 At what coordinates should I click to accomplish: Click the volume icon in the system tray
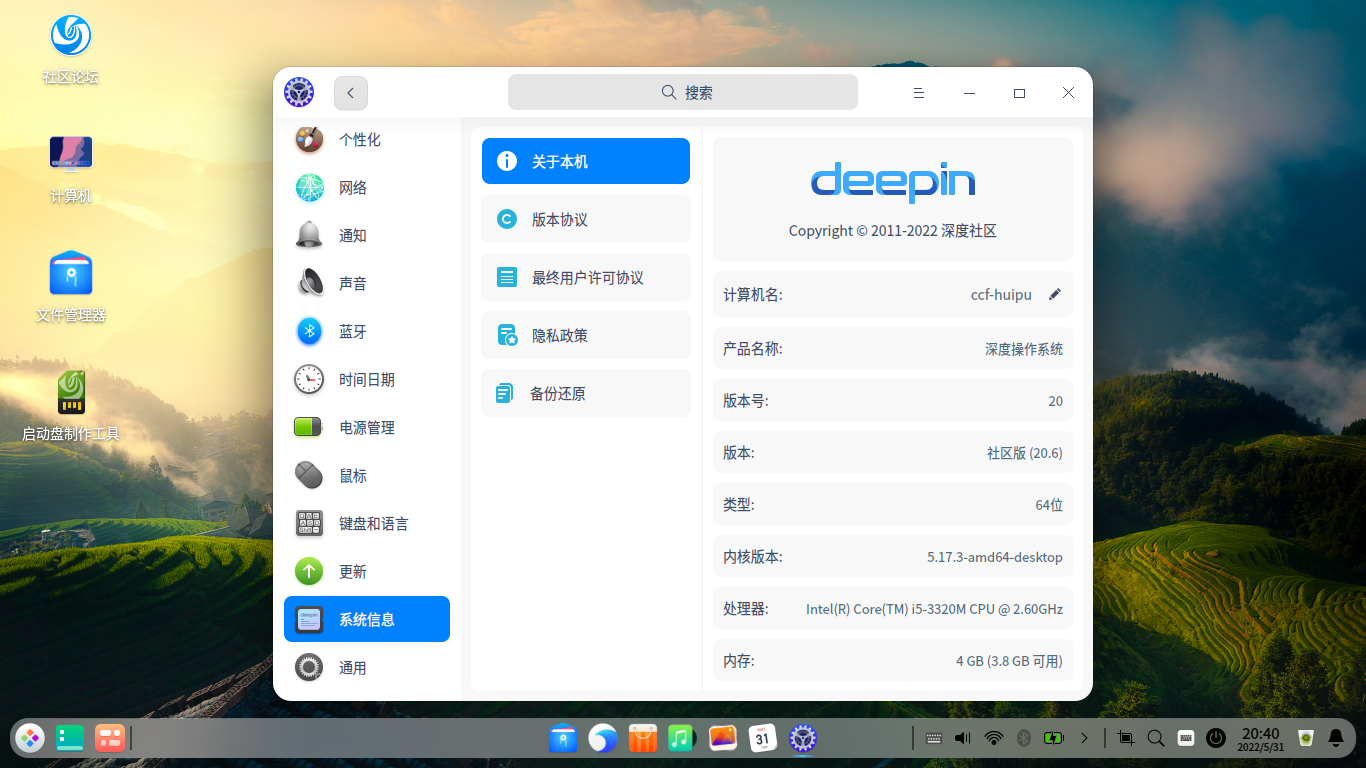(962, 738)
